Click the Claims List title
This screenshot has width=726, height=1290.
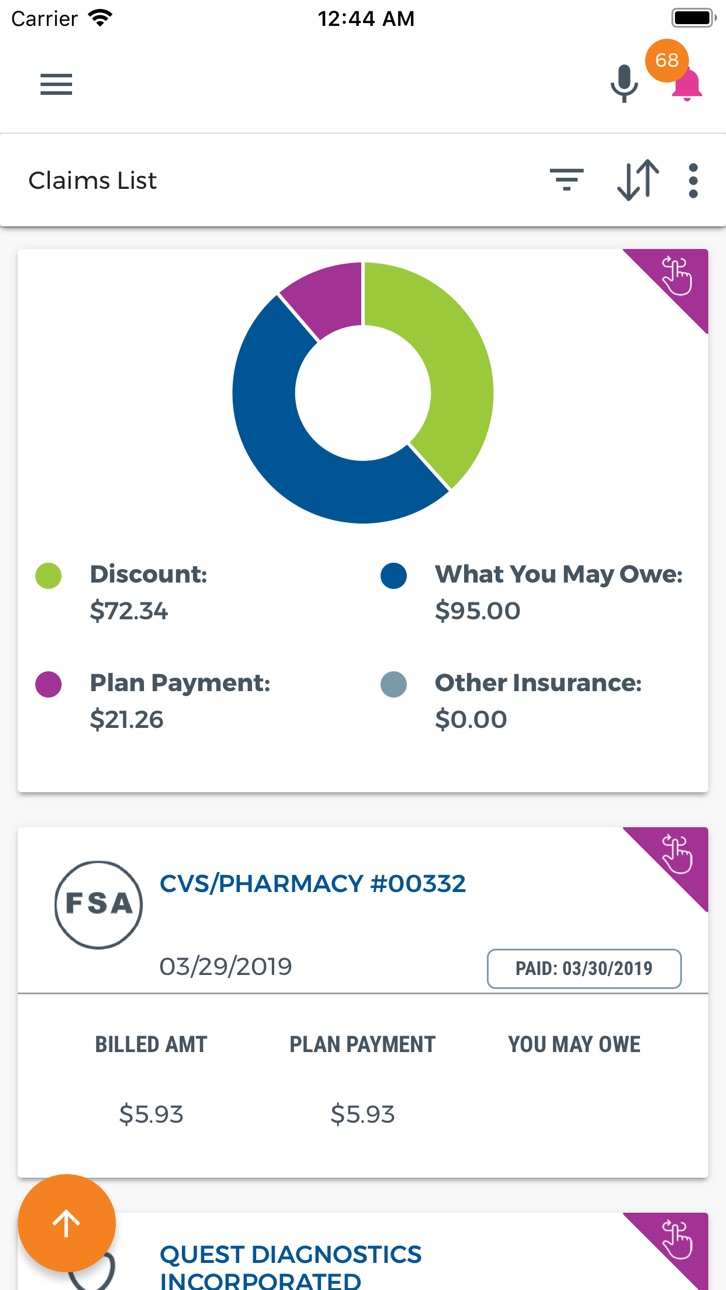(93, 181)
